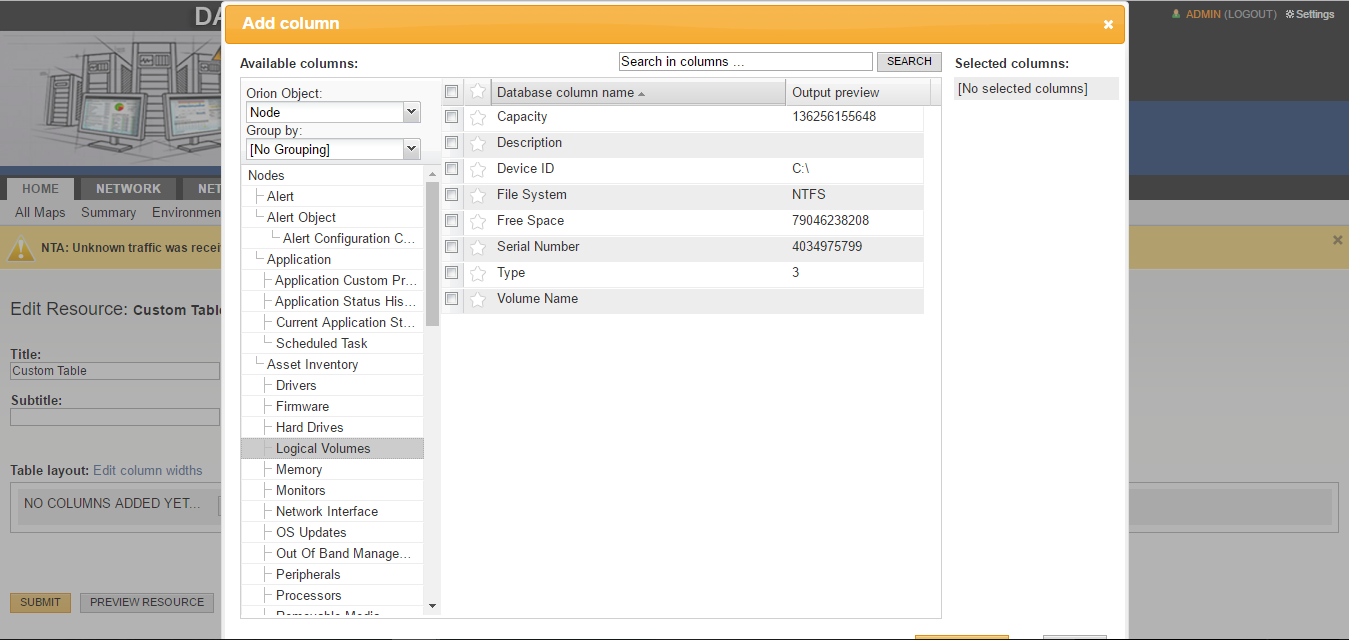
Task: Switch to the NETWORK tab
Action: (128, 189)
